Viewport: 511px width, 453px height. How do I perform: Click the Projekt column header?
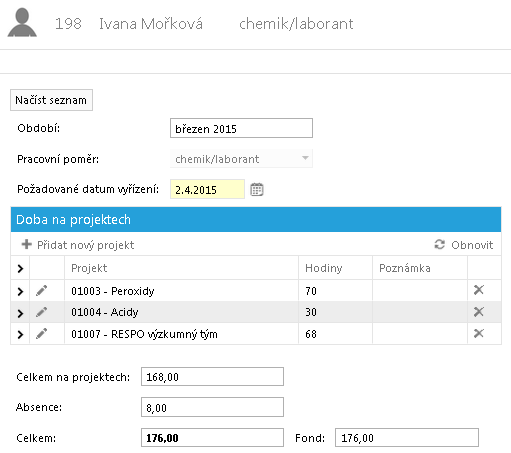point(89,268)
